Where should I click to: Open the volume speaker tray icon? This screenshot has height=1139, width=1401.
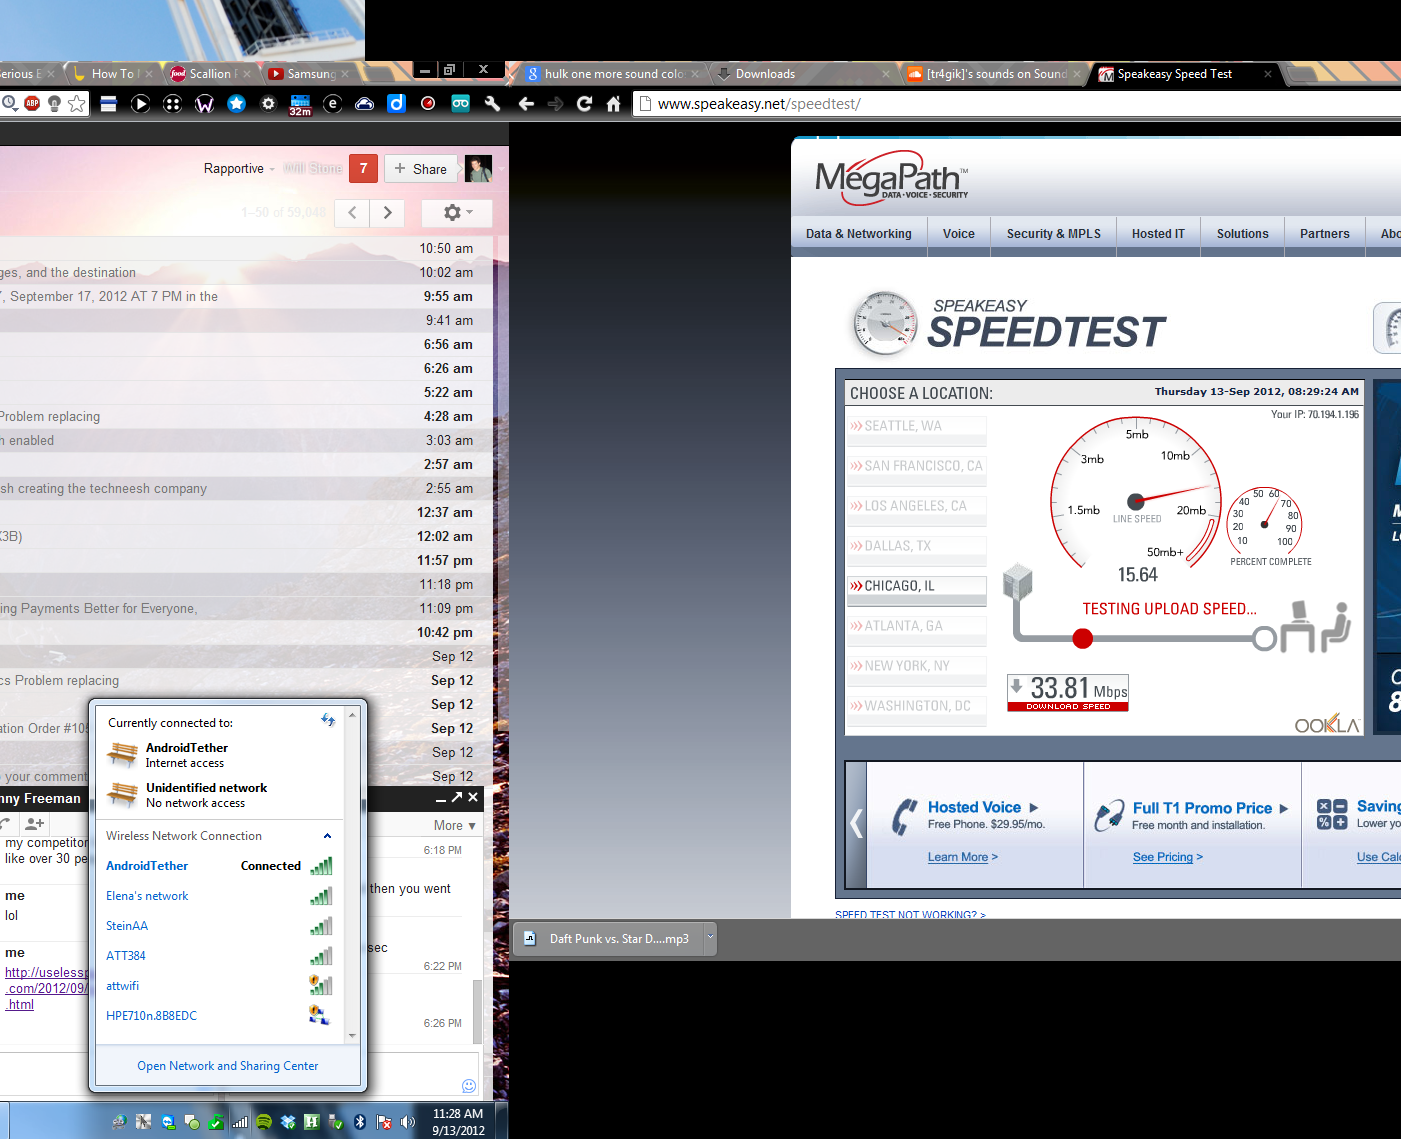click(x=408, y=1122)
